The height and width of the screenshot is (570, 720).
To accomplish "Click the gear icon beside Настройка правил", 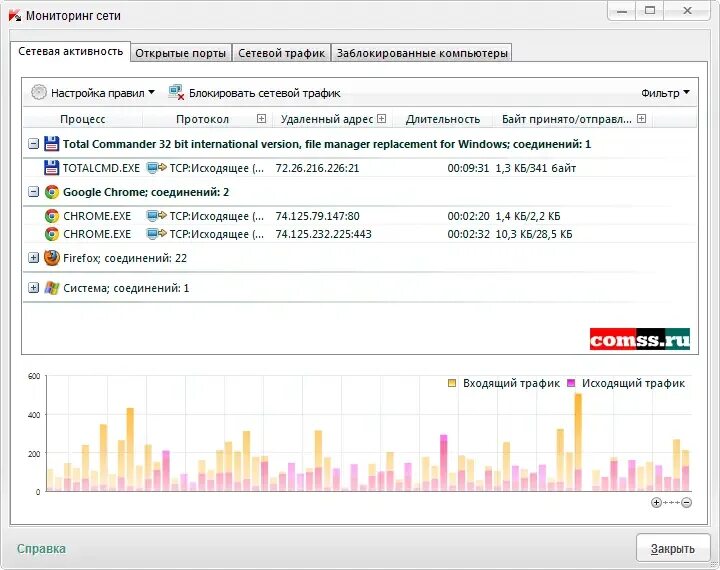I will point(39,92).
